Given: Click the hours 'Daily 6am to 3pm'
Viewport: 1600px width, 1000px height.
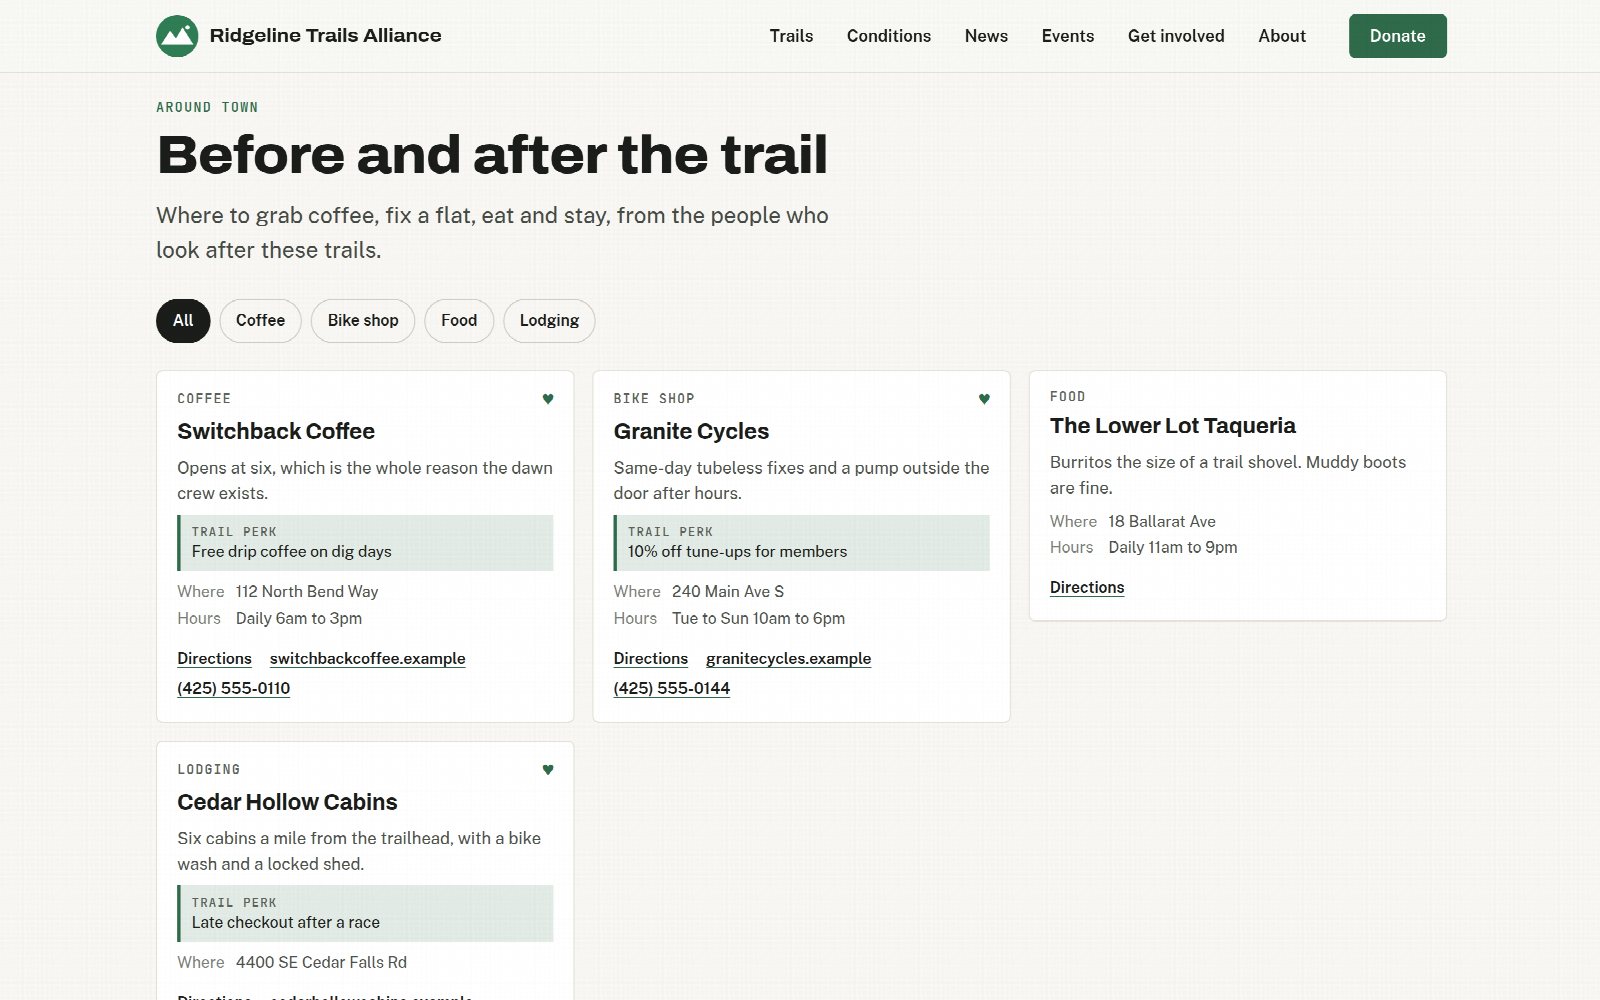Looking at the screenshot, I should [299, 619].
